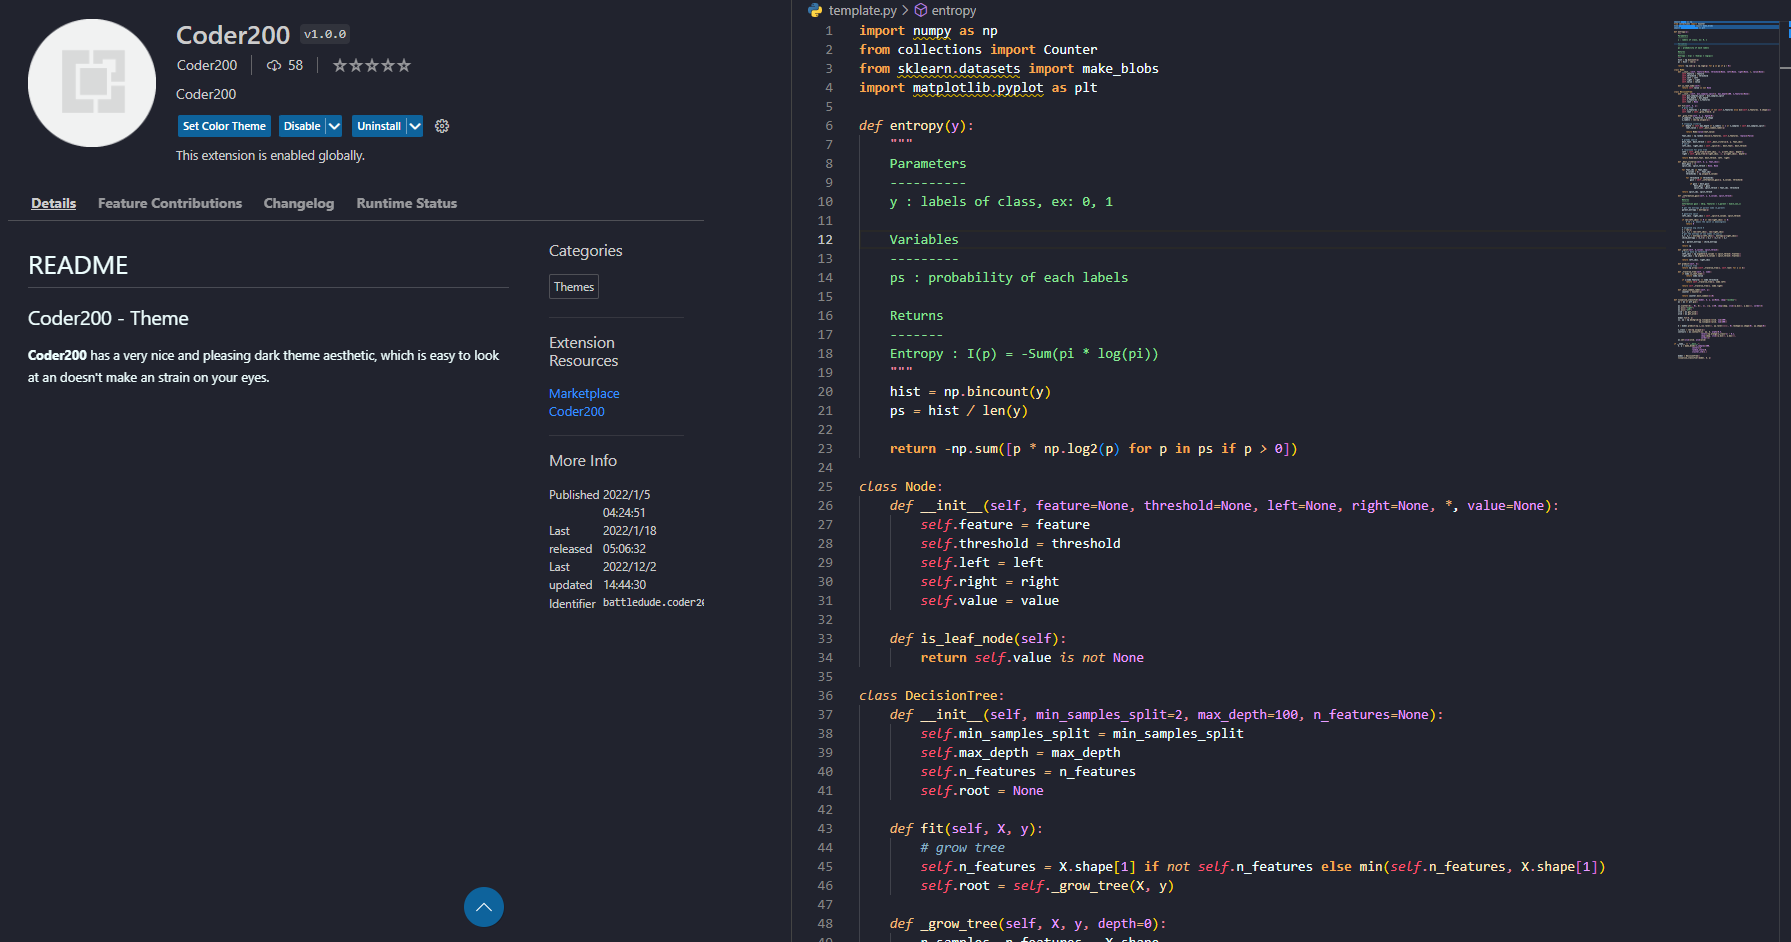Screen dimensions: 1791x942
Task: Click the install count cloud icon
Action: coord(274,65)
